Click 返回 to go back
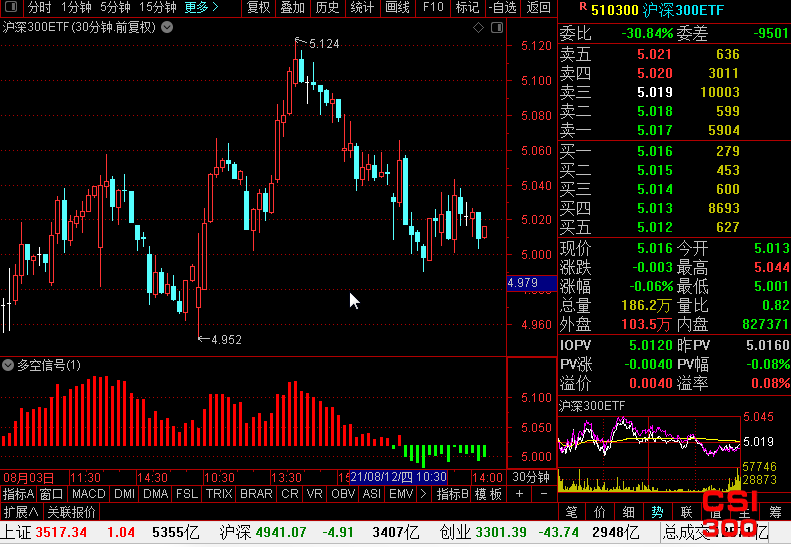The image size is (791, 547). pos(538,8)
